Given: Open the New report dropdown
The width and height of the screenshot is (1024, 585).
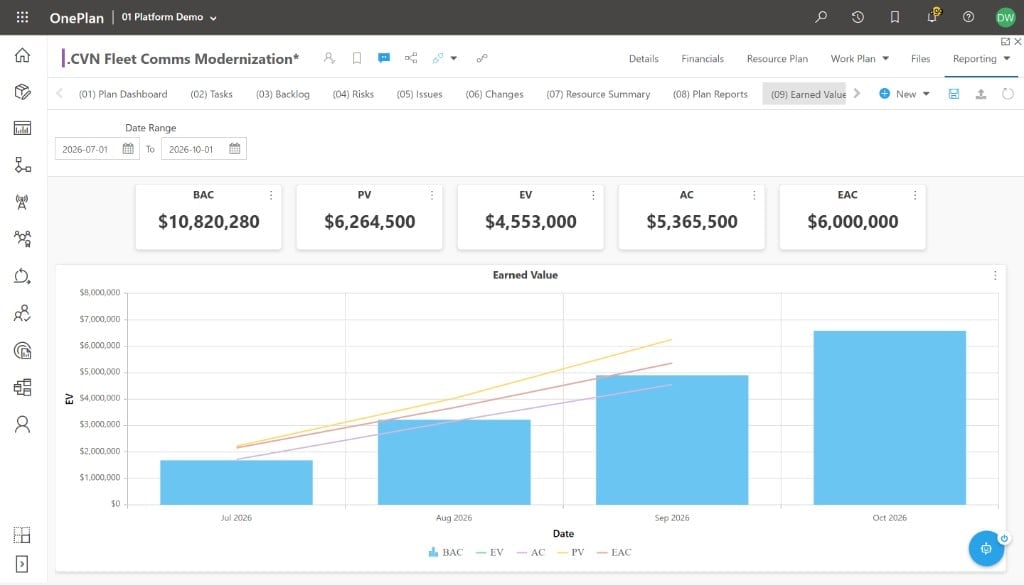Looking at the screenshot, I should click(x=904, y=94).
